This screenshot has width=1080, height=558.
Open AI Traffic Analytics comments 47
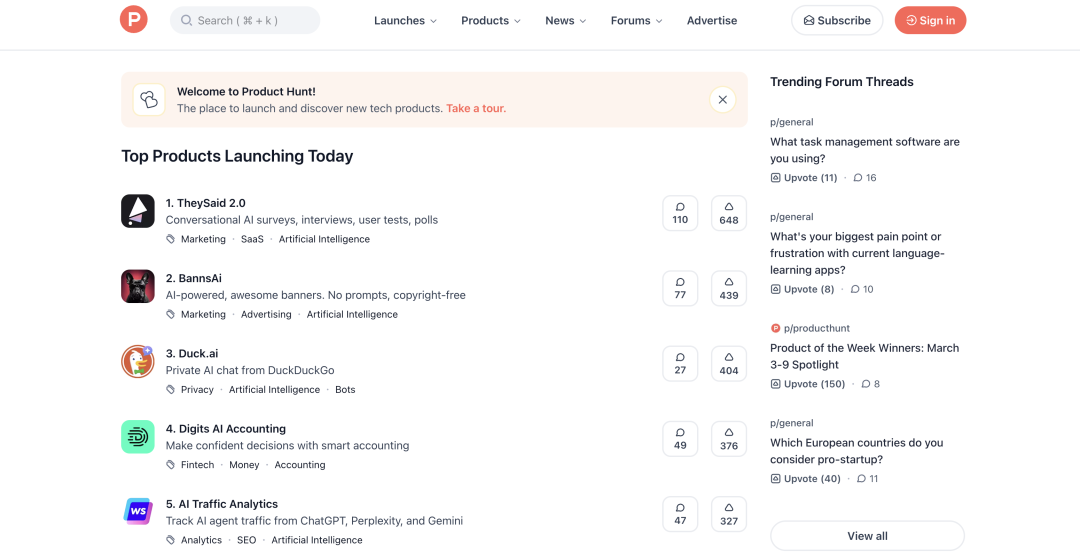click(x=680, y=514)
